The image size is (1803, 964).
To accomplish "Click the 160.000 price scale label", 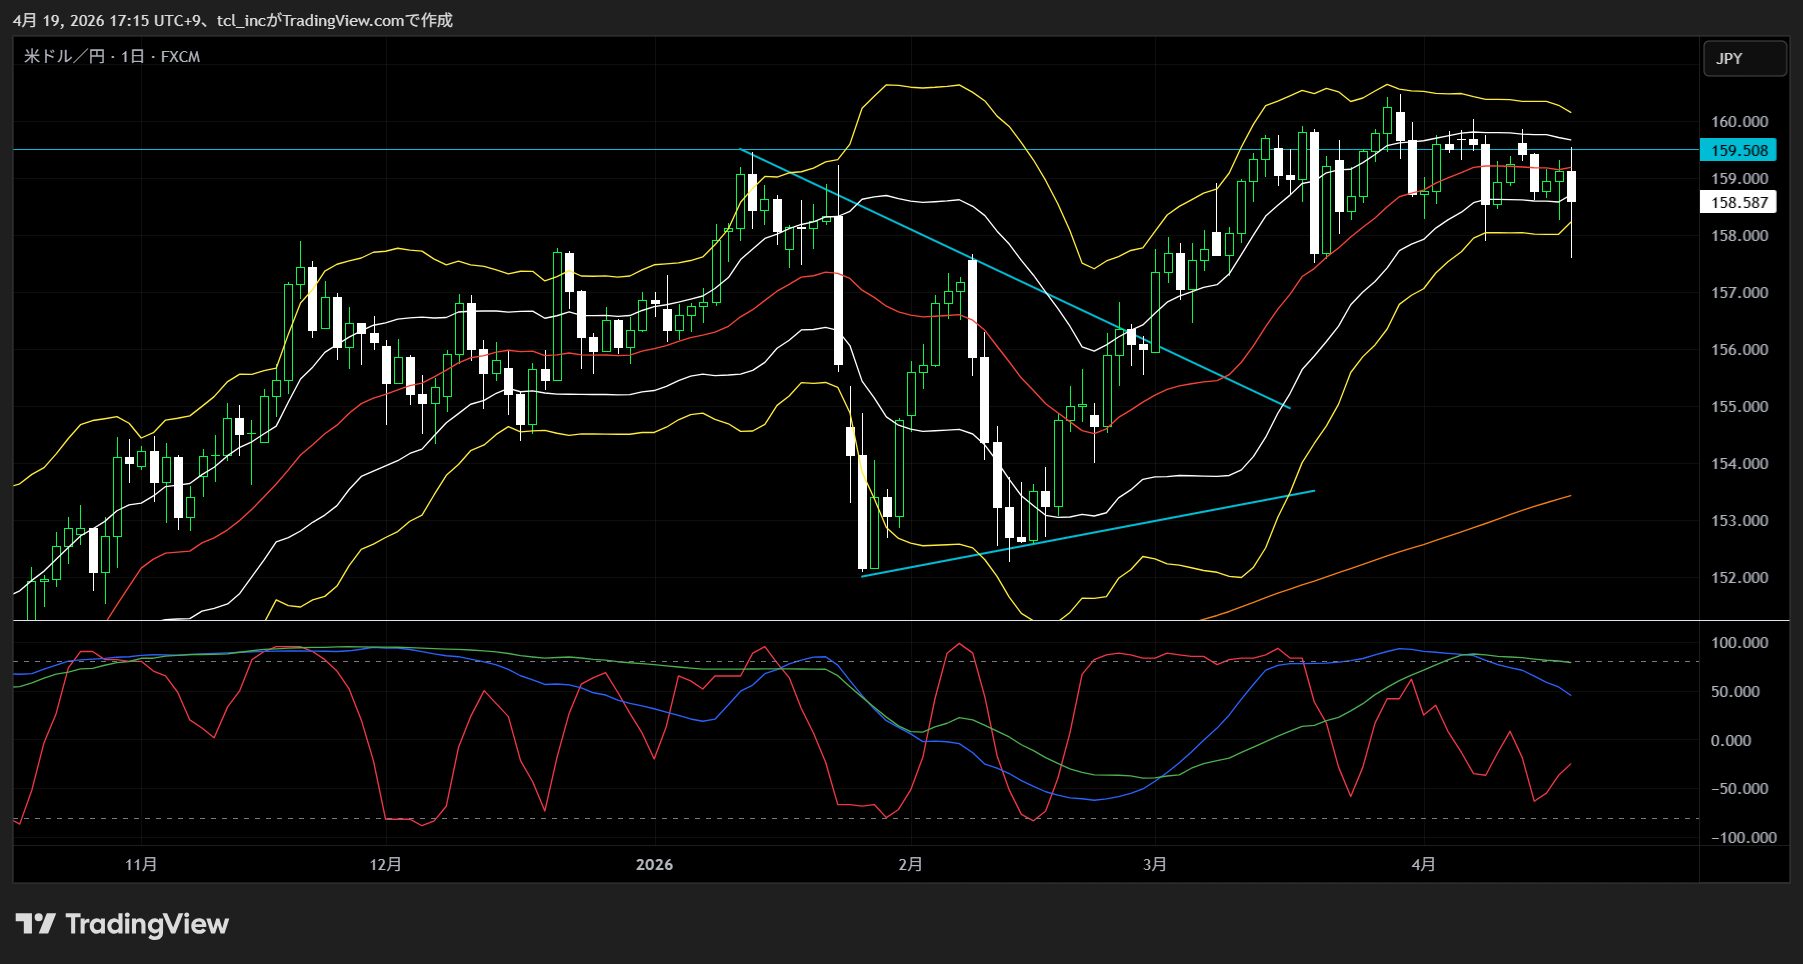I will tap(1739, 122).
